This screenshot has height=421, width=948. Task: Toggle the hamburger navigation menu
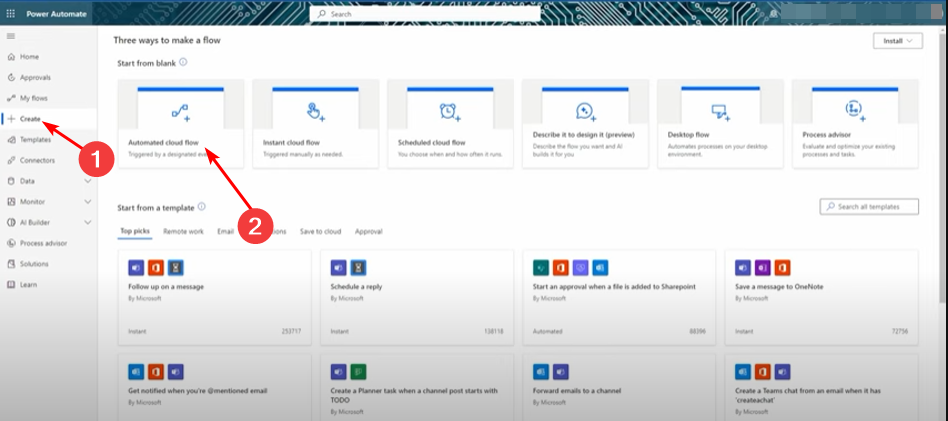coord(10,36)
